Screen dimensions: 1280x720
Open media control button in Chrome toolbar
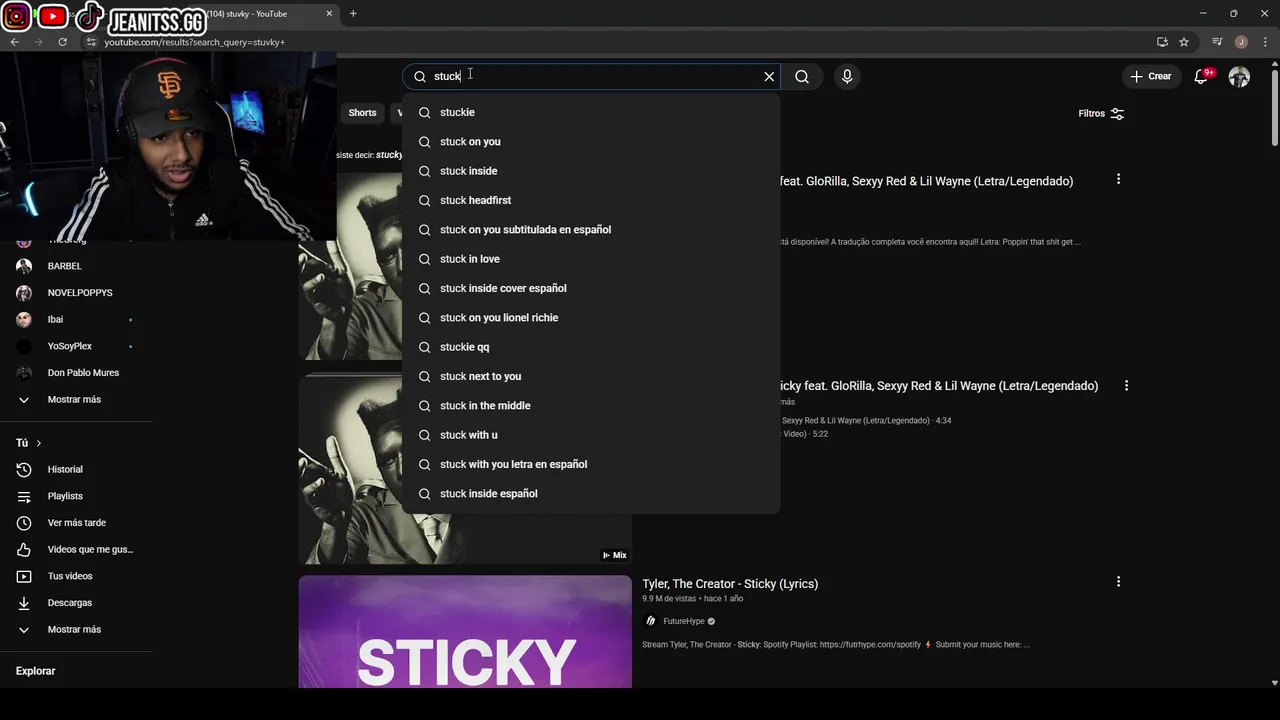(1217, 42)
